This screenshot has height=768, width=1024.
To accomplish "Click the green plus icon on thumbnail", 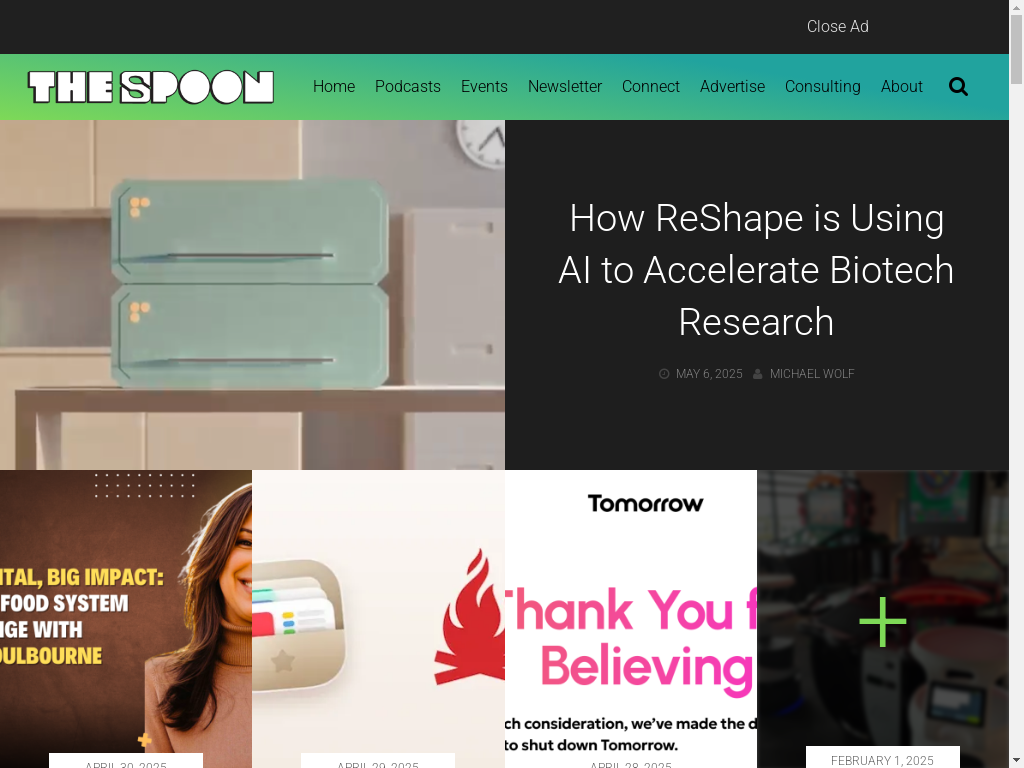I will click(x=882, y=622).
